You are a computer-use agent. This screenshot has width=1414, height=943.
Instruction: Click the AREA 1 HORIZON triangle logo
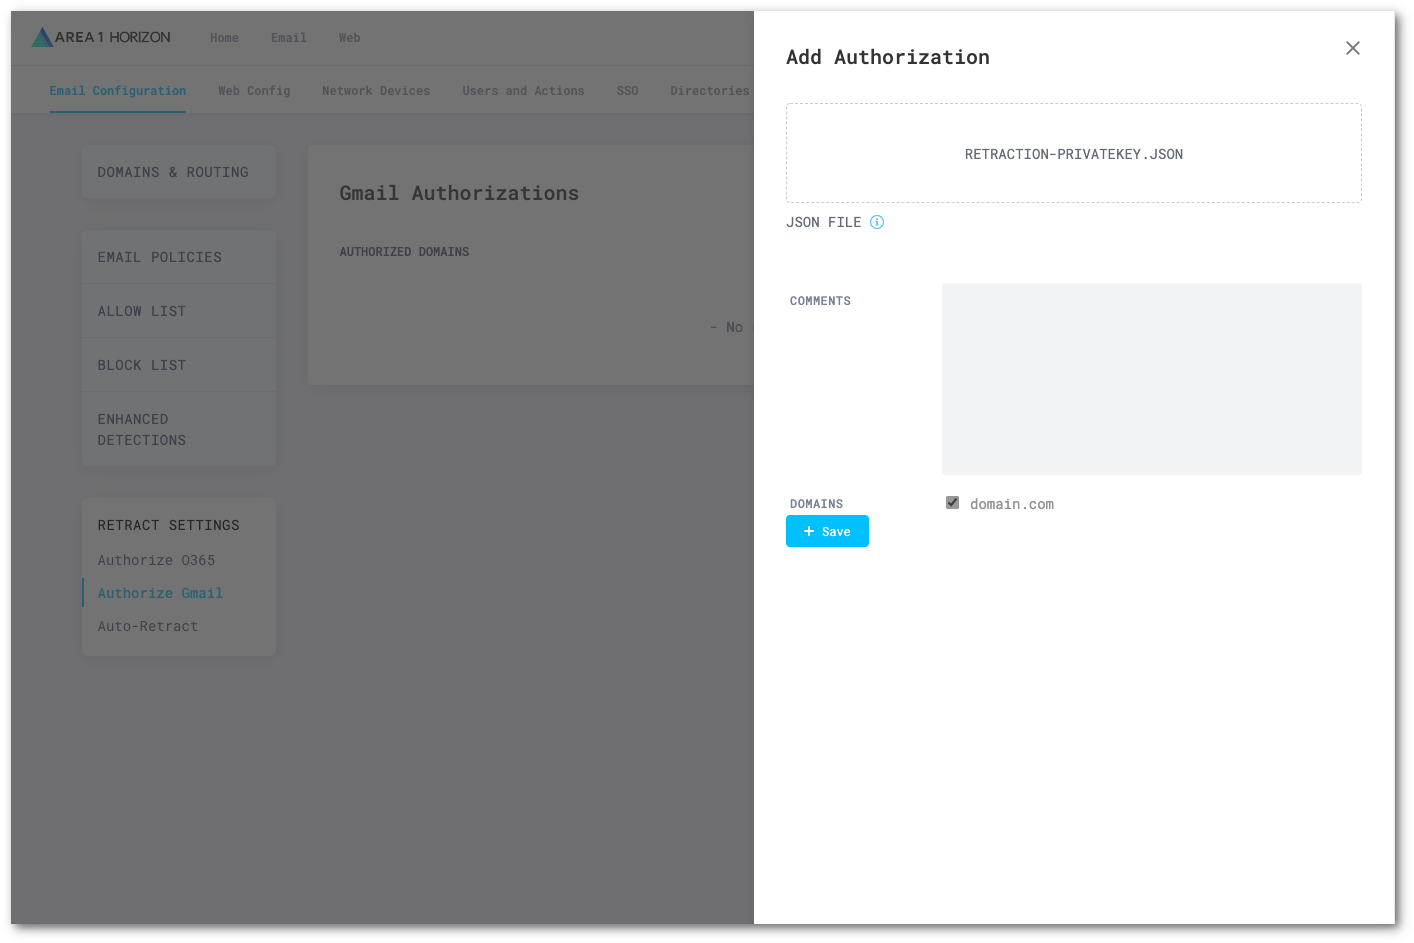pos(41,37)
